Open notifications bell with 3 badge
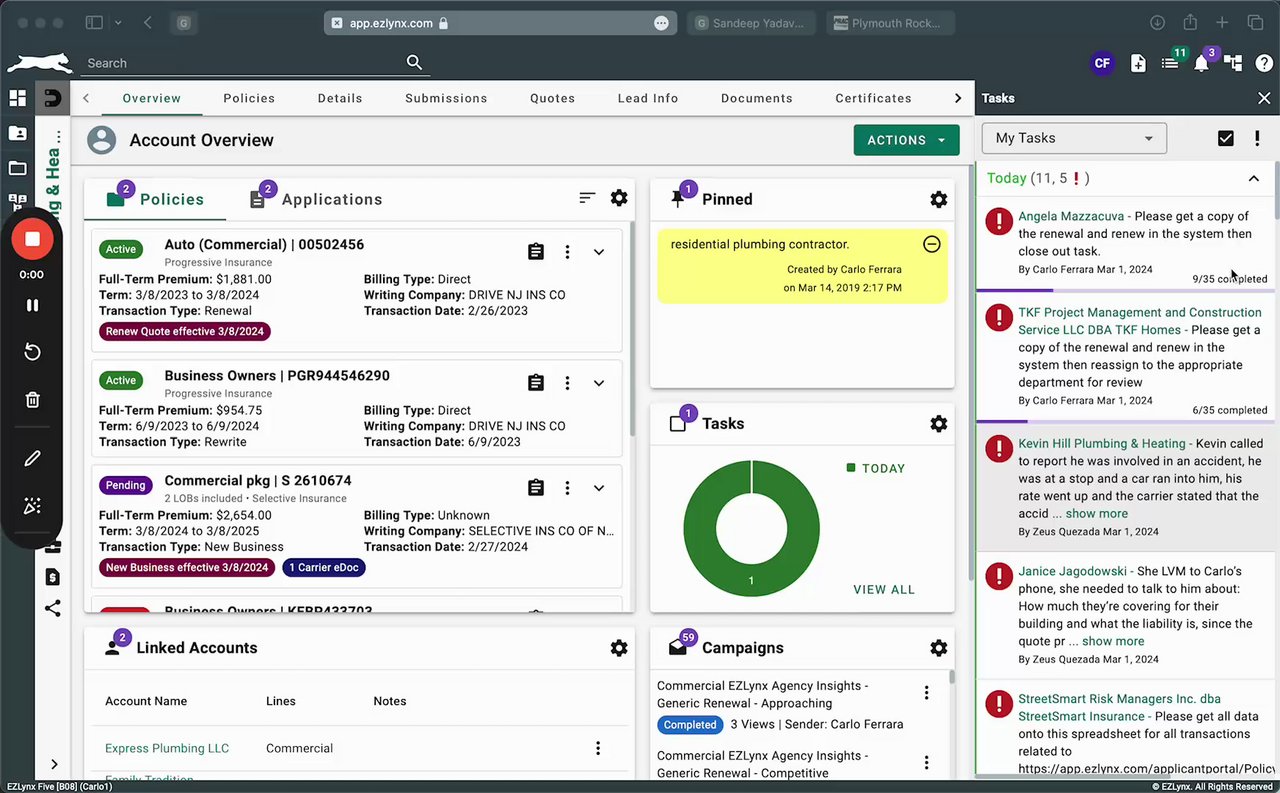This screenshot has height=793, width=1280. point(1202,63)
